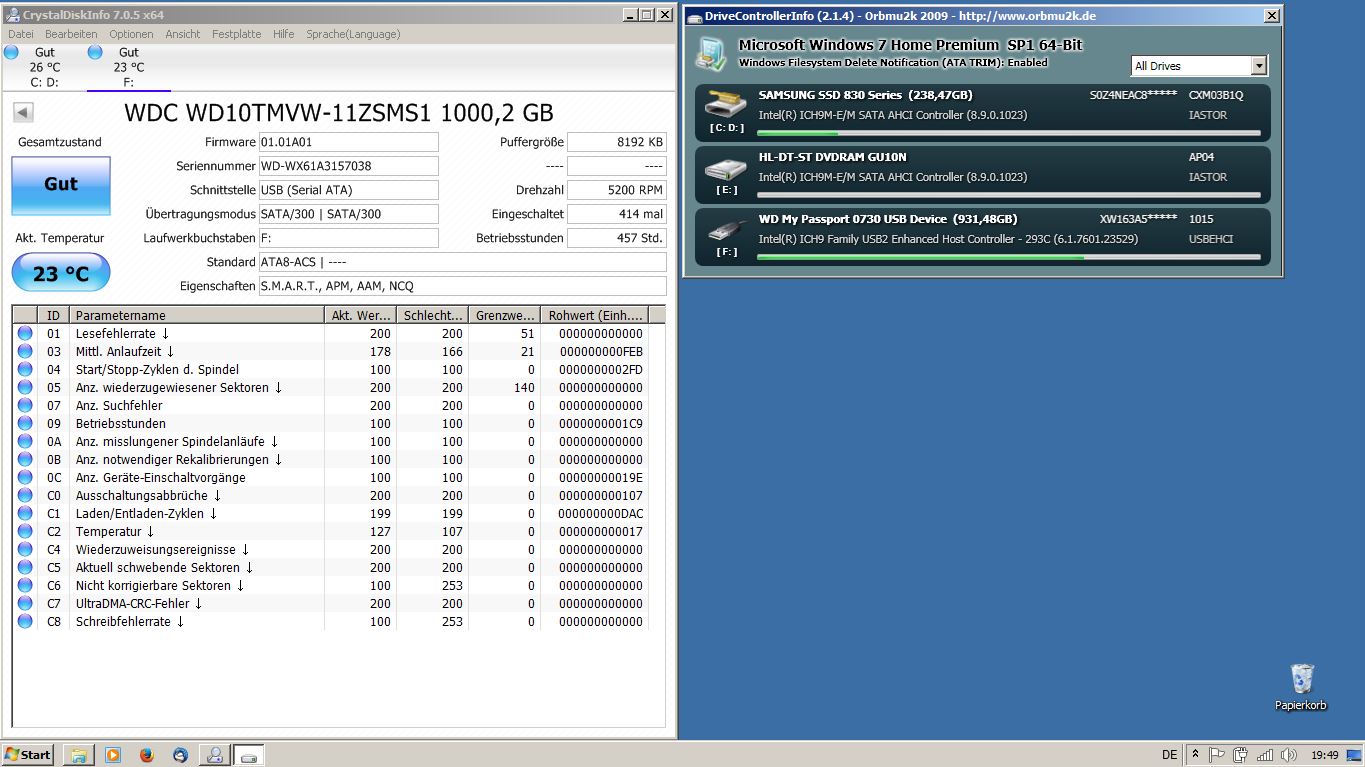Image resolution: width=1365 pixels, height=767 pixels.
Task: Launch Thunderbird from the taskbar
Action: [180, 755]
